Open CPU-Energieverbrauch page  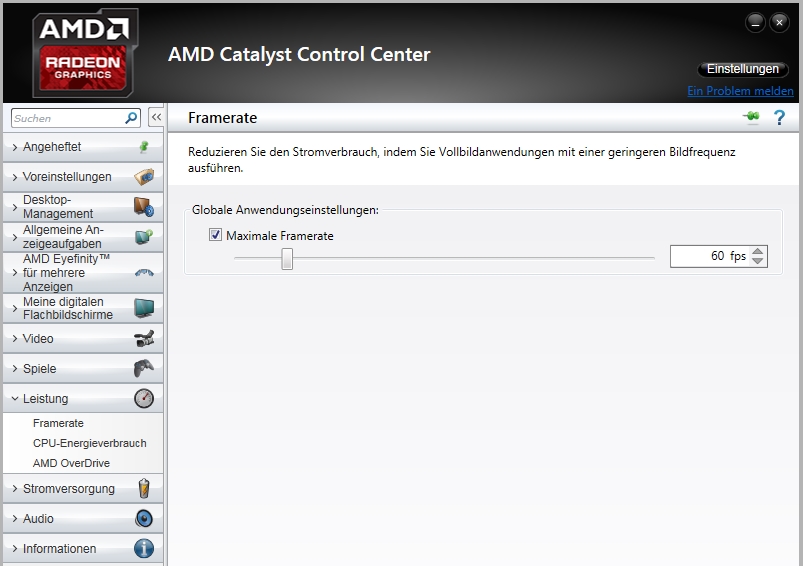coord(90,443)
